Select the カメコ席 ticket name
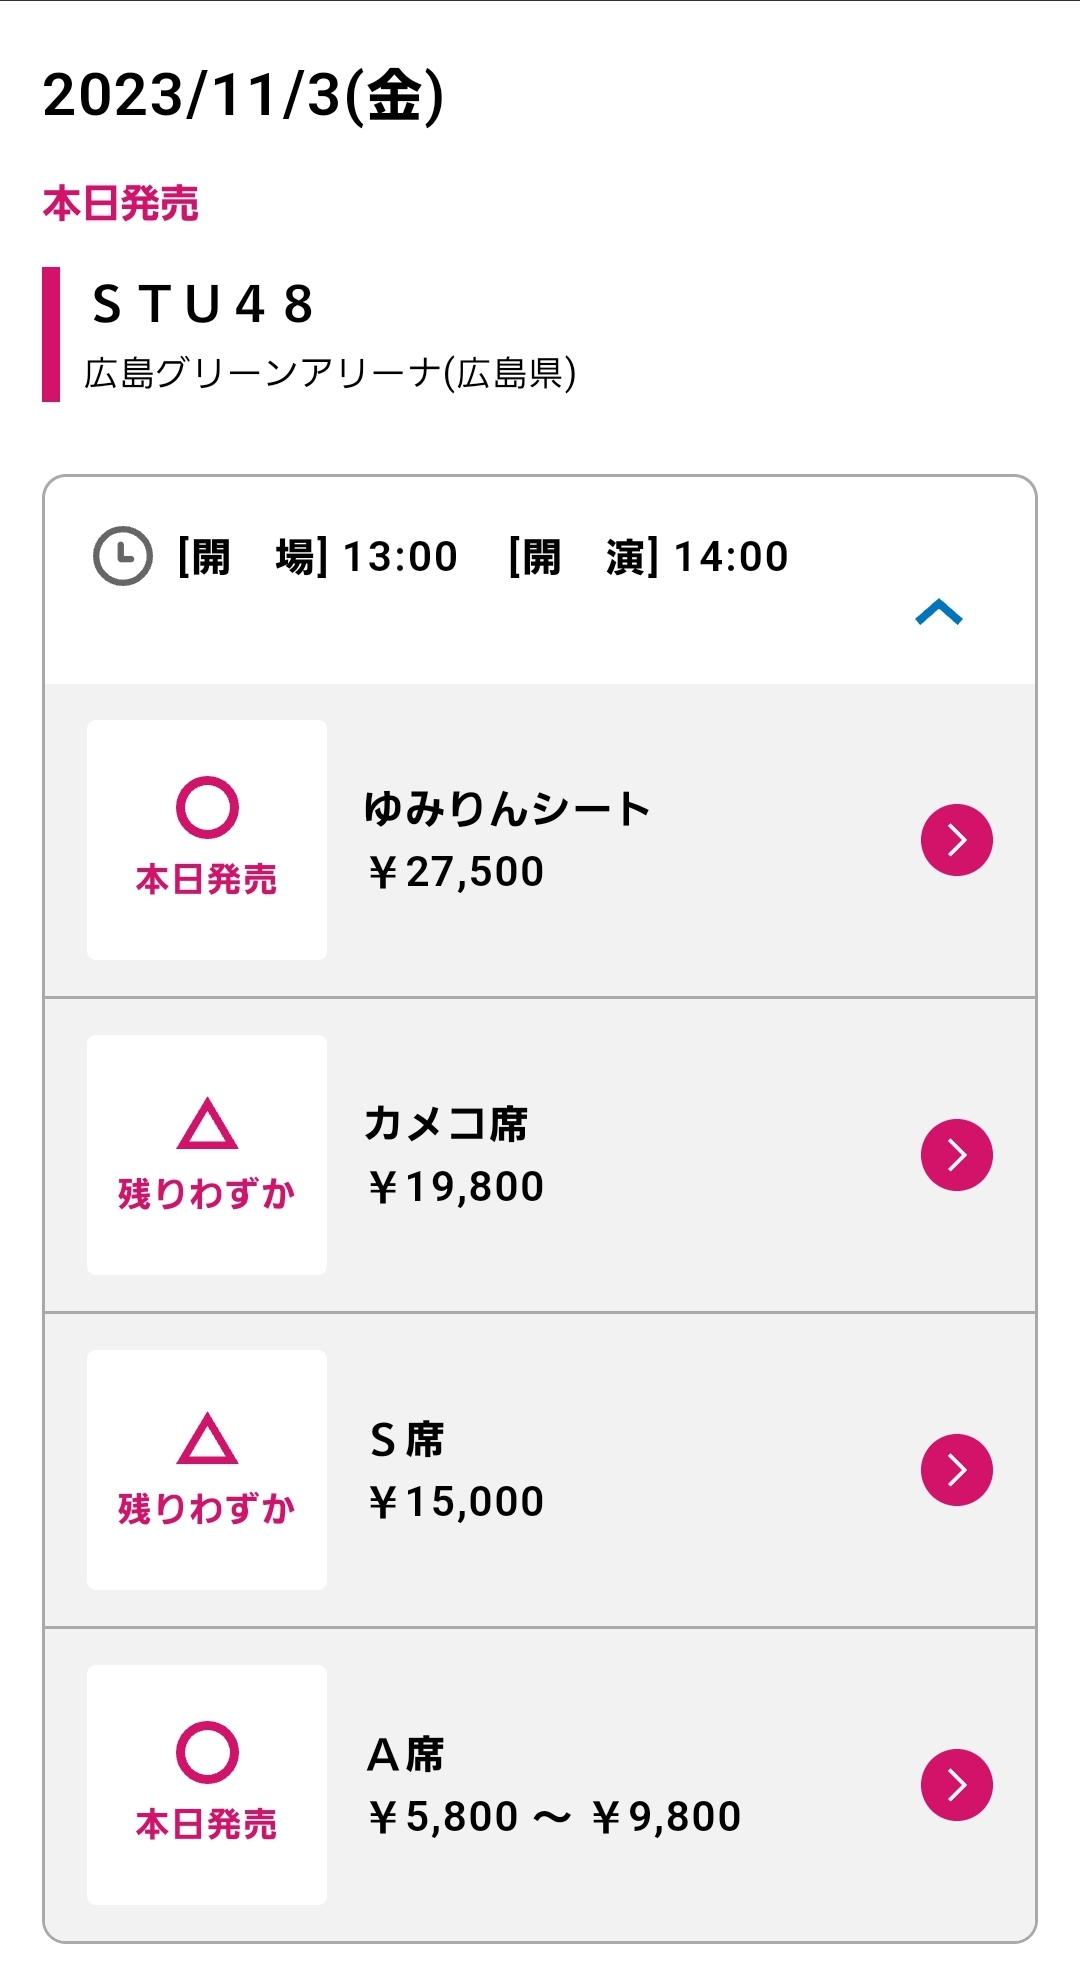 (x=446, y=1124)
